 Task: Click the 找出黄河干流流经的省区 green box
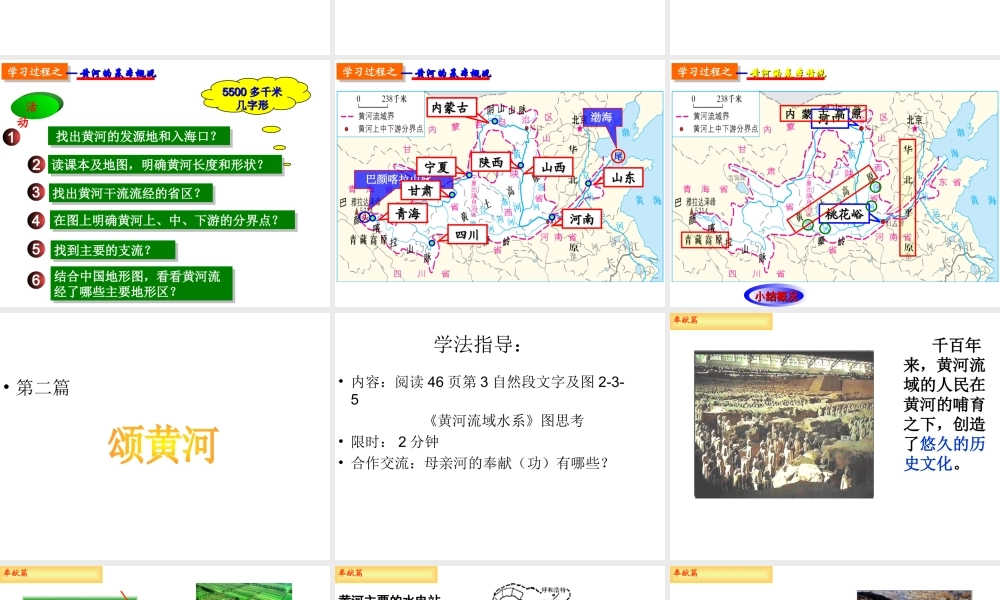(131, 193)
